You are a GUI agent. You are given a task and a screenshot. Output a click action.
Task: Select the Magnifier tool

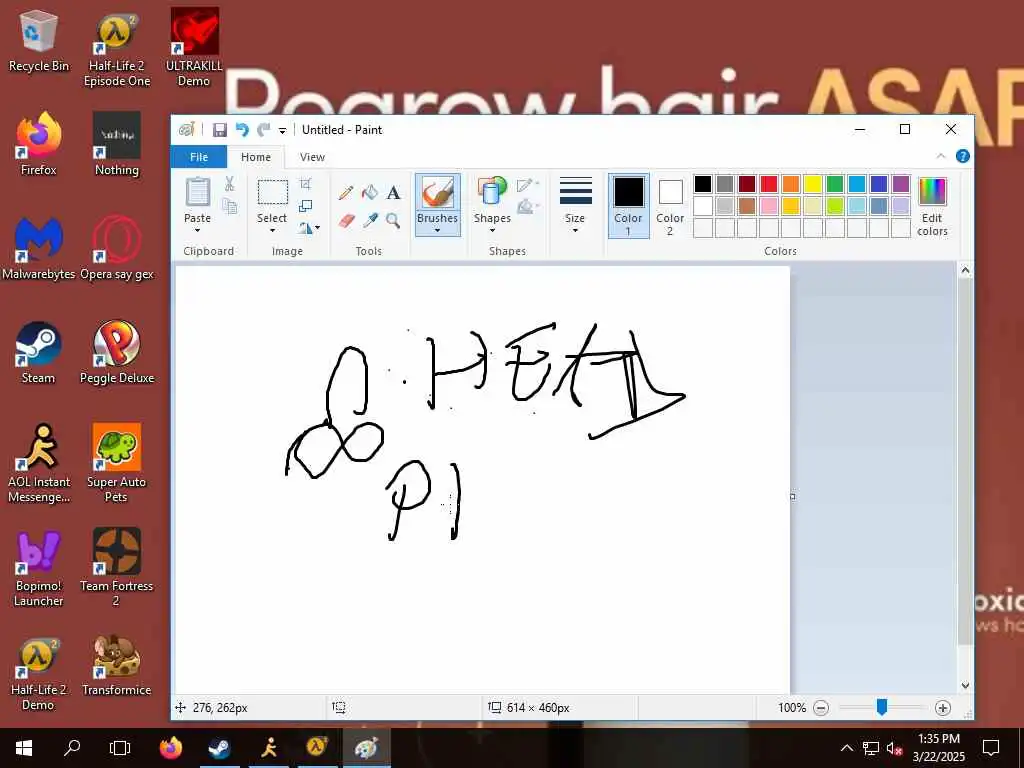(x=393, y=221)
